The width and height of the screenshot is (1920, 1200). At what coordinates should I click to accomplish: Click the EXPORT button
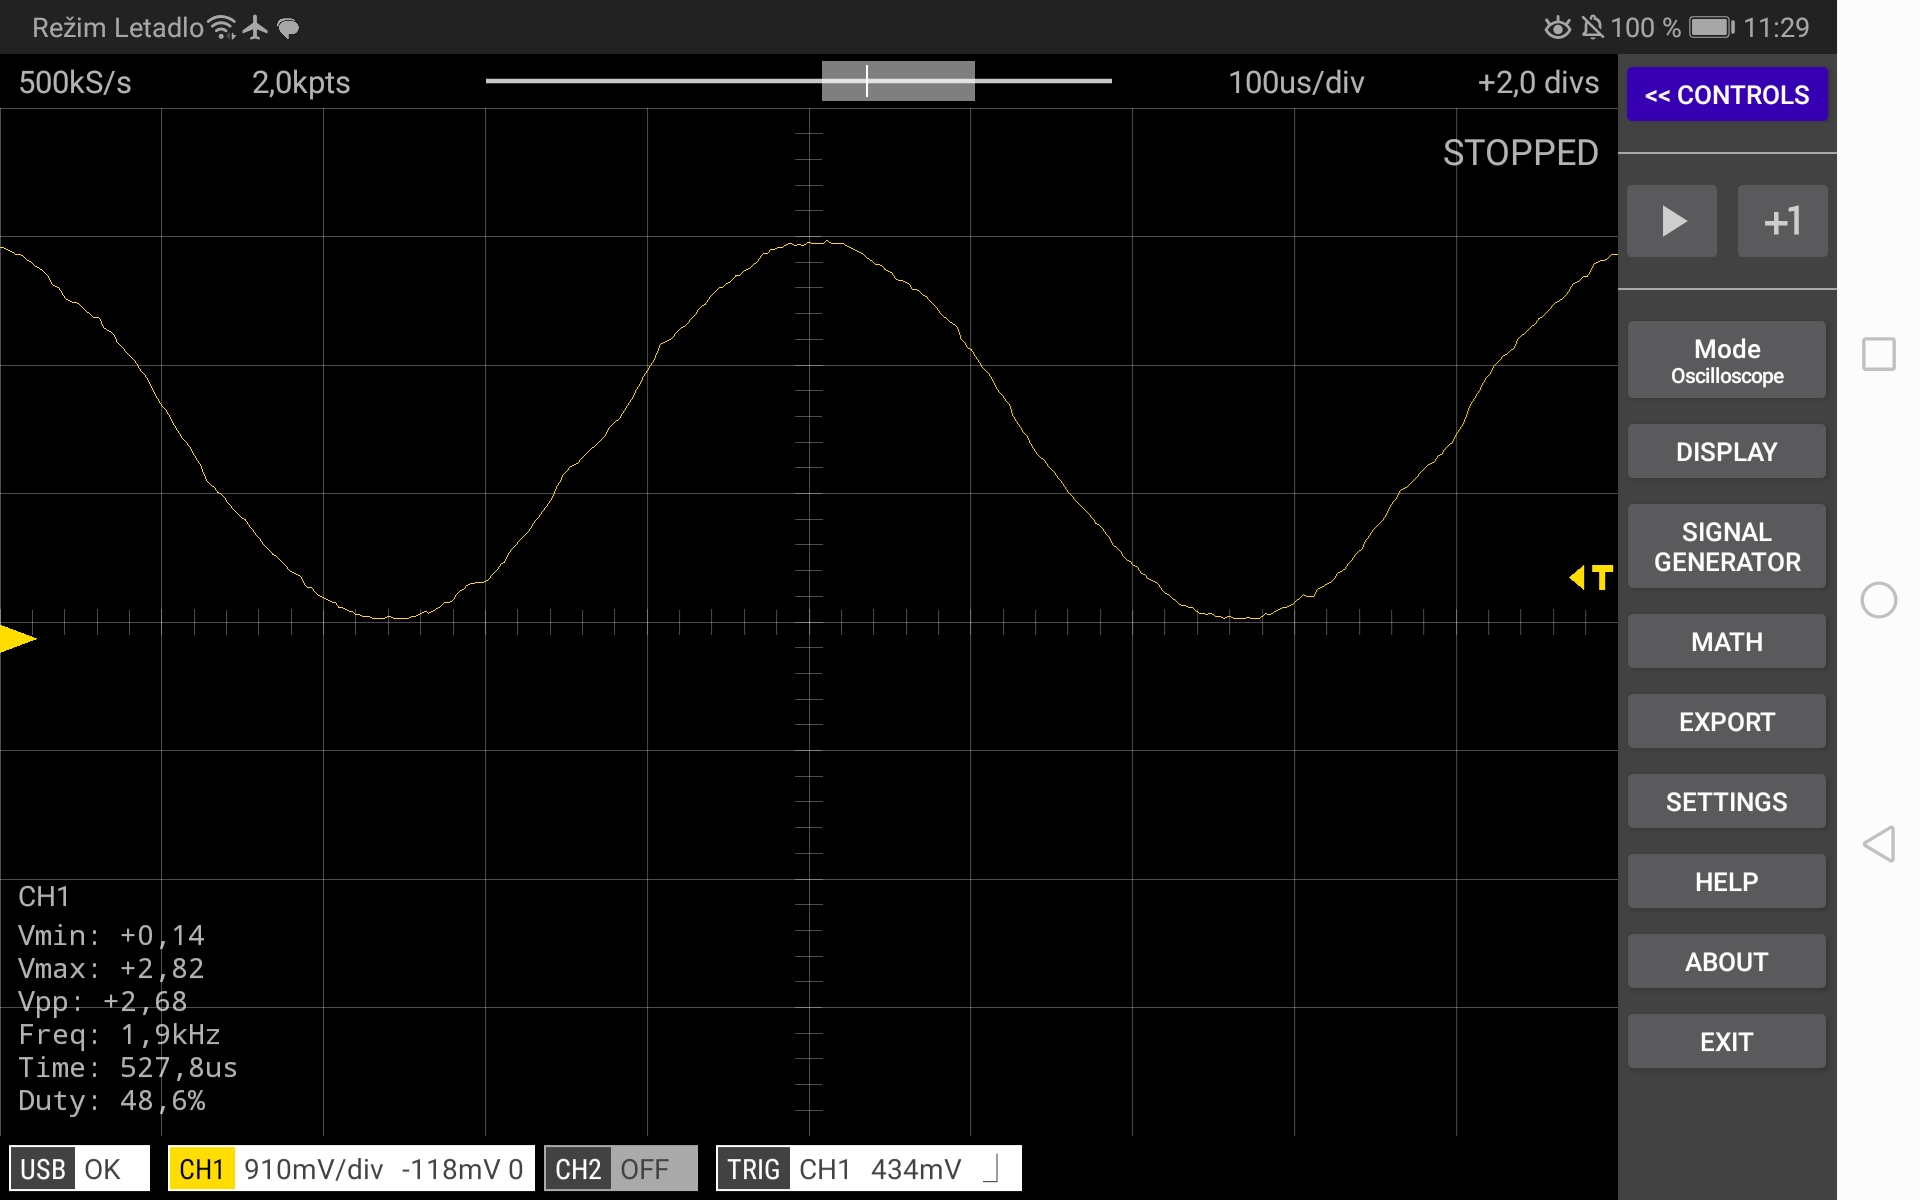[x=1727, y=722]
